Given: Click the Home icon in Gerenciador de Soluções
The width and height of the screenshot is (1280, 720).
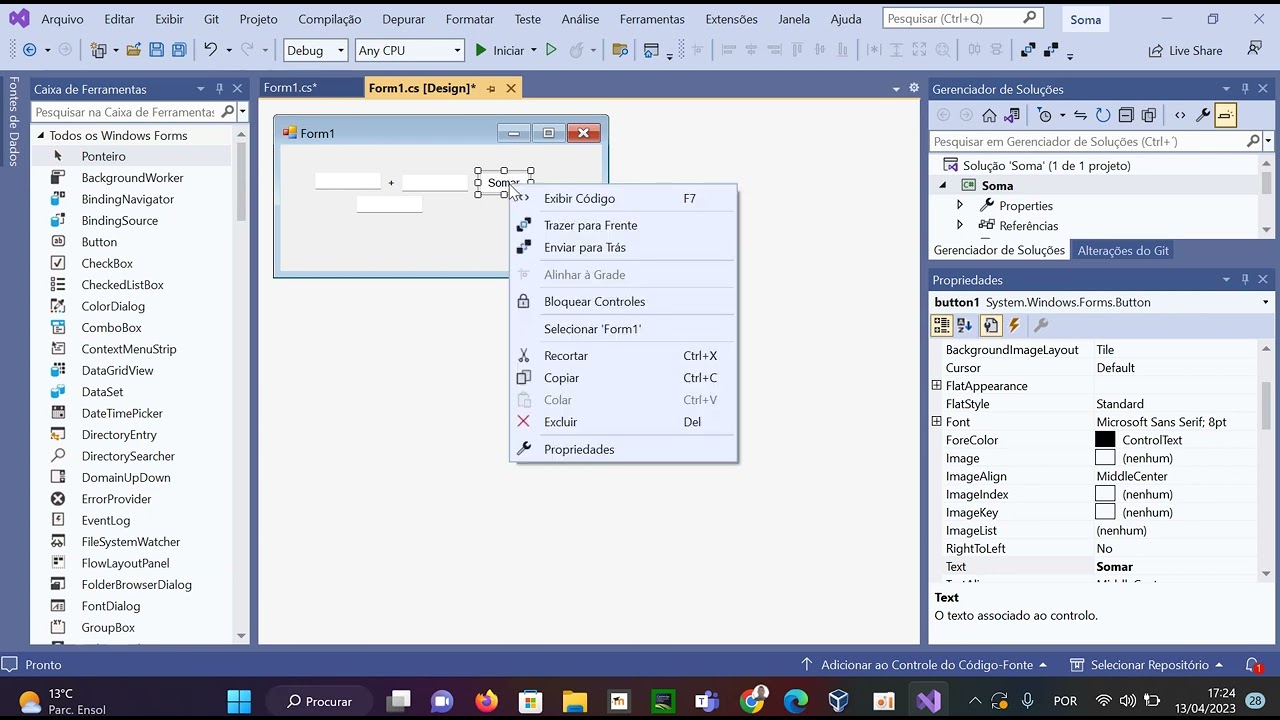Looking at the screenshot, I should [x=989, y=115].
